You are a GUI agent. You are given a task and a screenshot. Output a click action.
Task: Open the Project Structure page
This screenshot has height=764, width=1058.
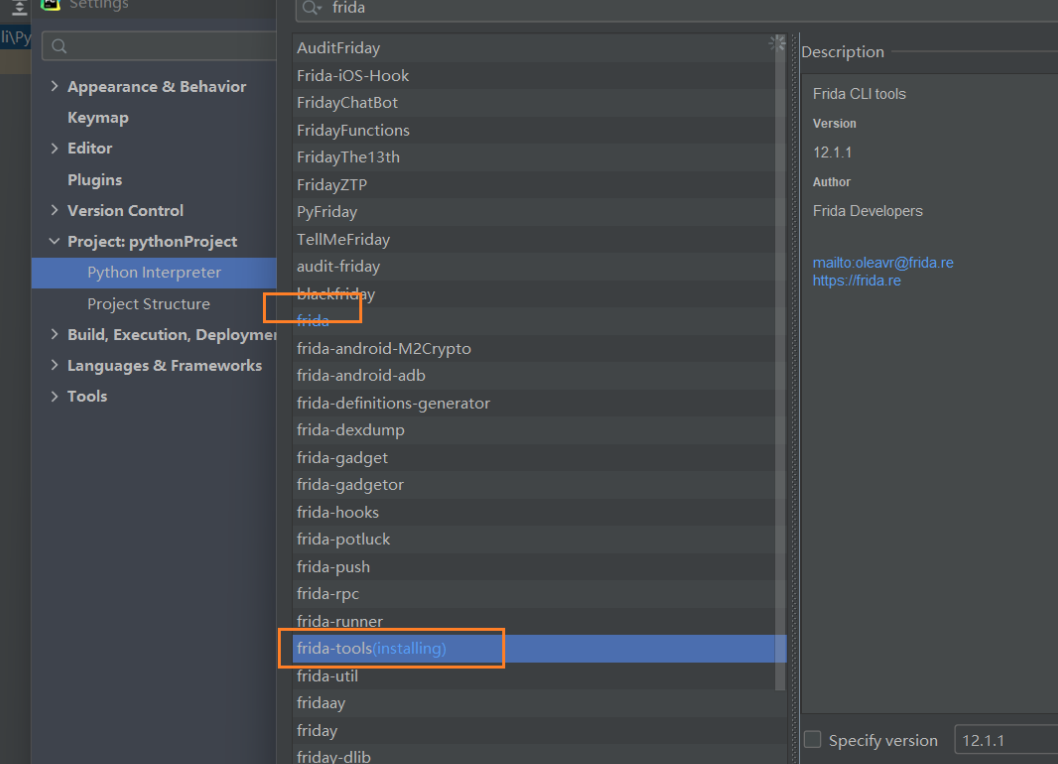[148, 304]
